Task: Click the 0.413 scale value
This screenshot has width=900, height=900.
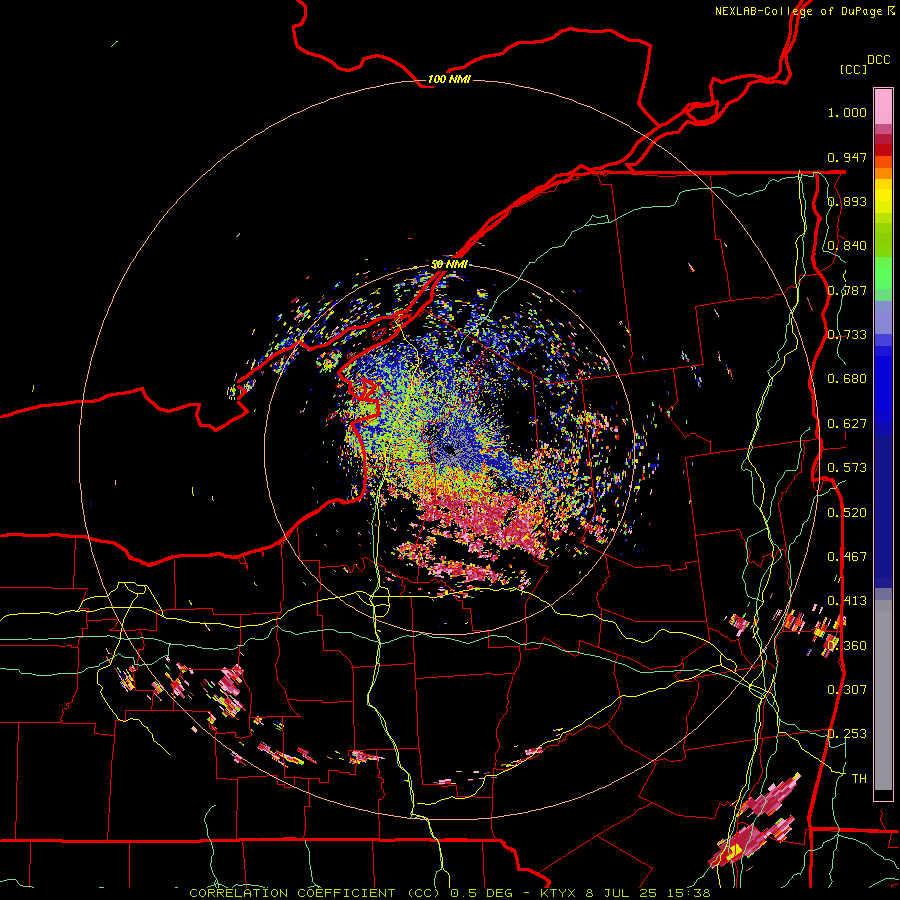Action: (847, 601)
